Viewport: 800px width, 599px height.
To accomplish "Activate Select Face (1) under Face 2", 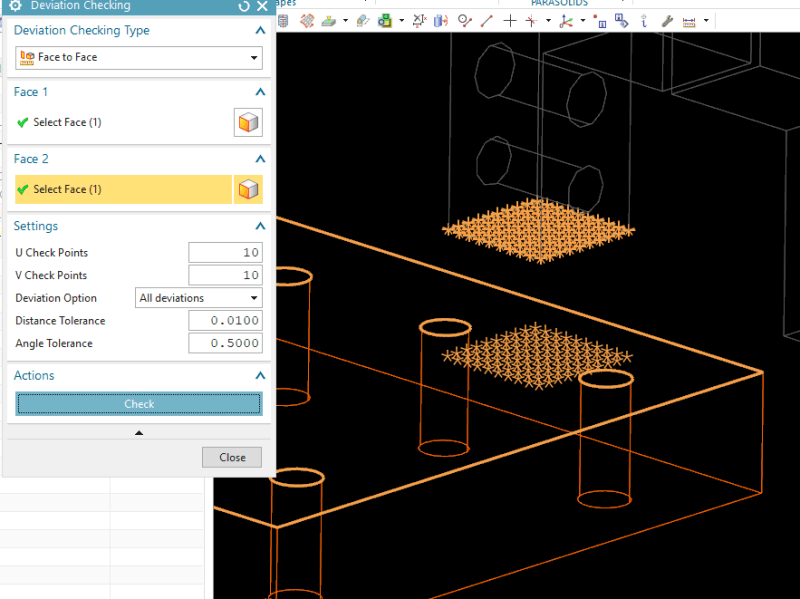I will pyautogui.click(x=123, y=189).
